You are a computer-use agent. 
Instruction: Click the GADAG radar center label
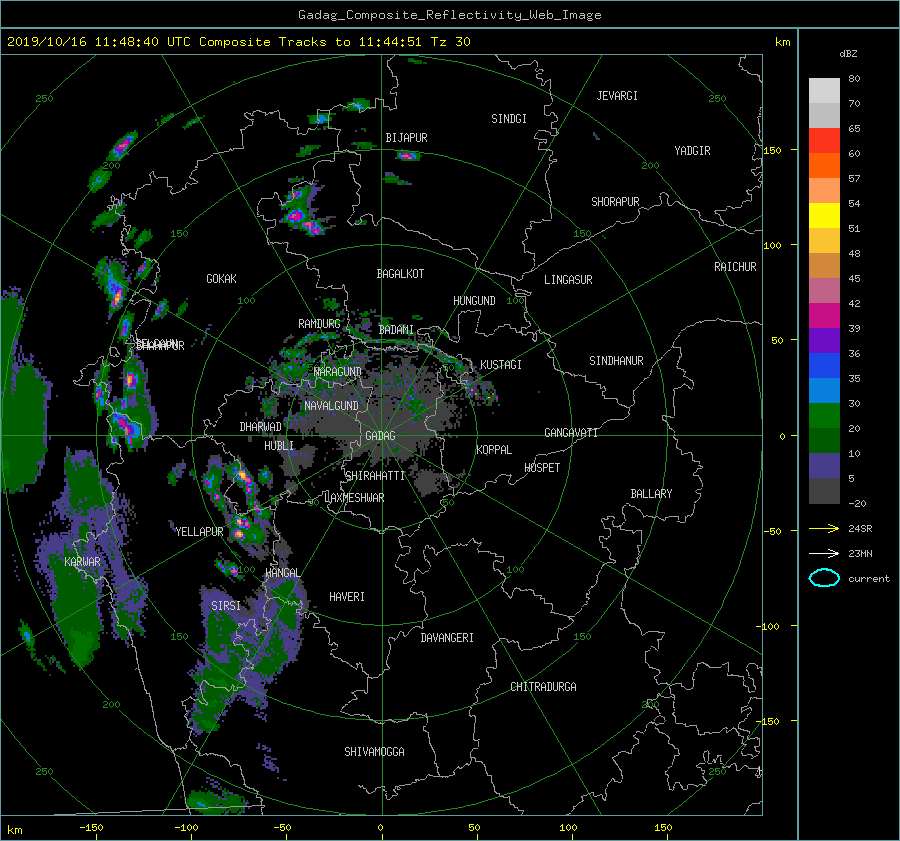coord(380,436)
